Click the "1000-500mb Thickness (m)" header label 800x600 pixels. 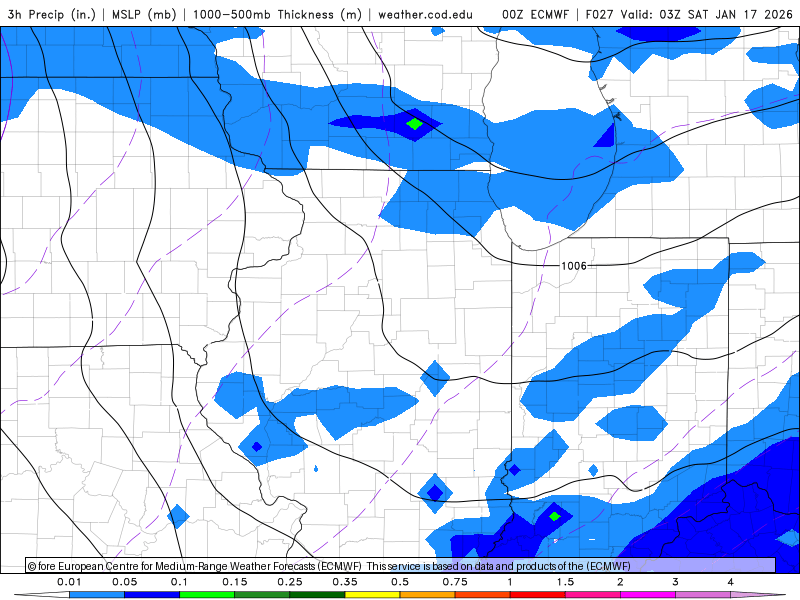[277, 14]
